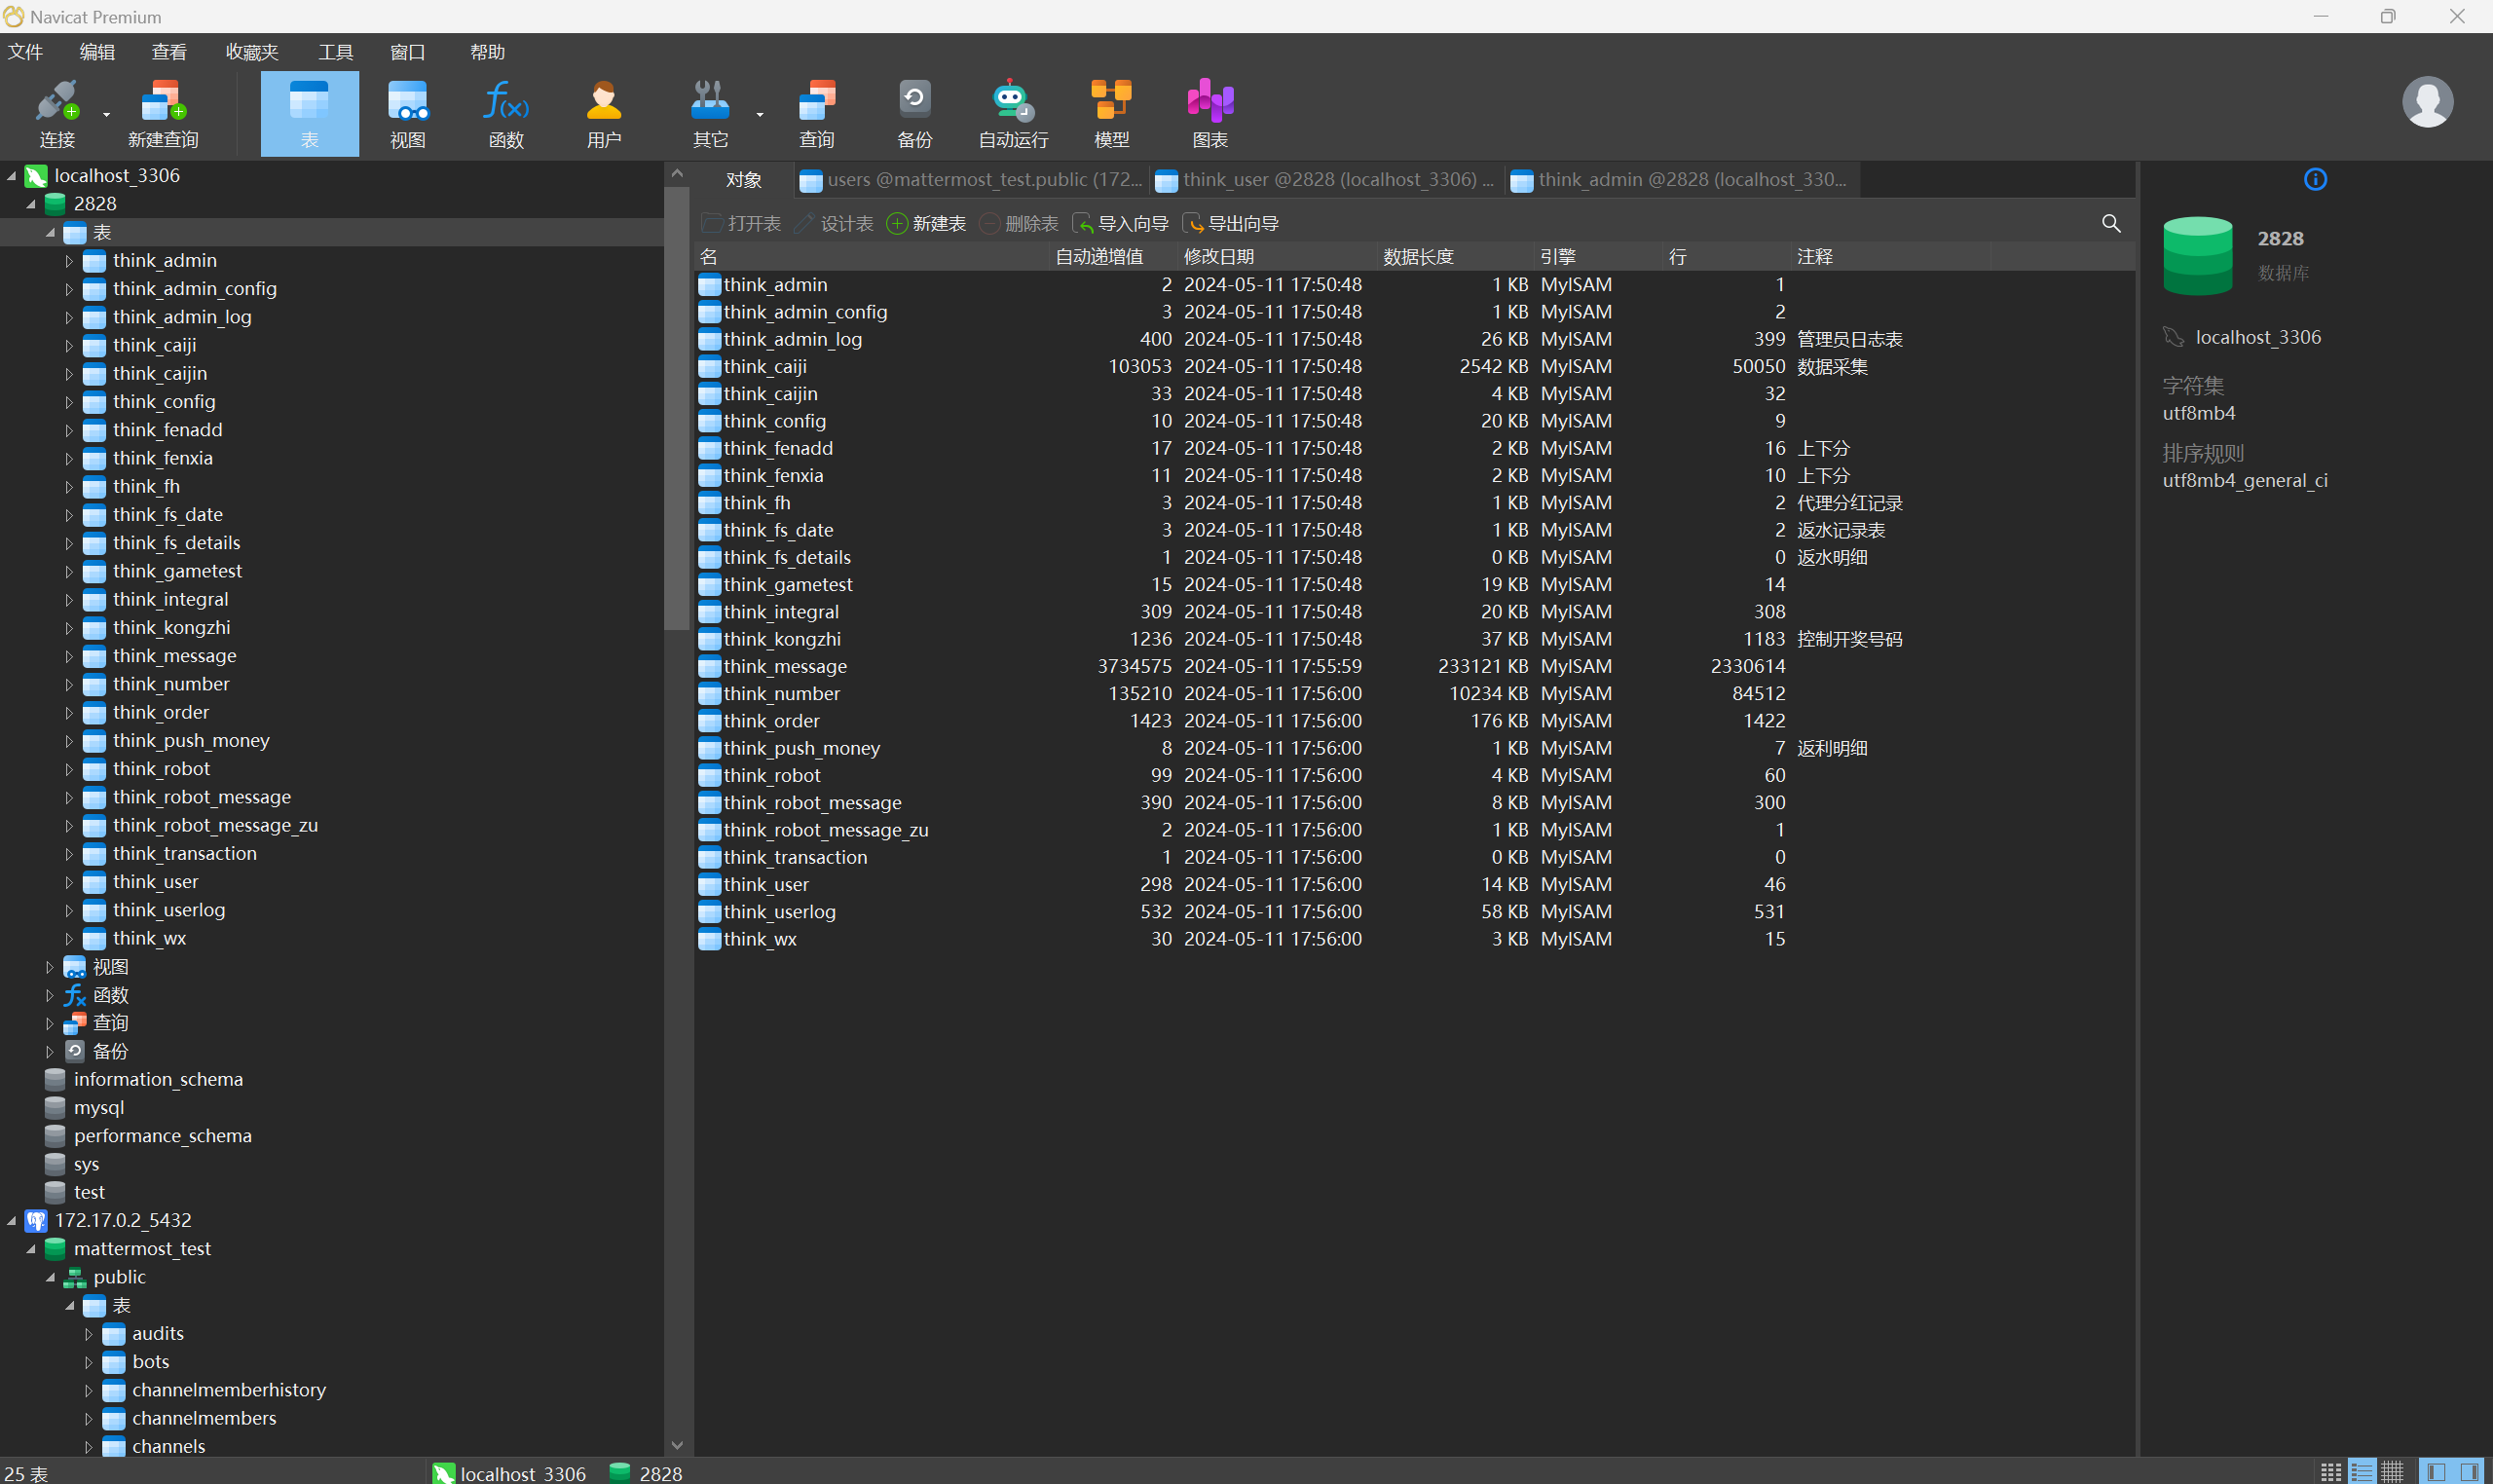Open the 文件 menu
2493x1484 pixels.
(25, 52)
